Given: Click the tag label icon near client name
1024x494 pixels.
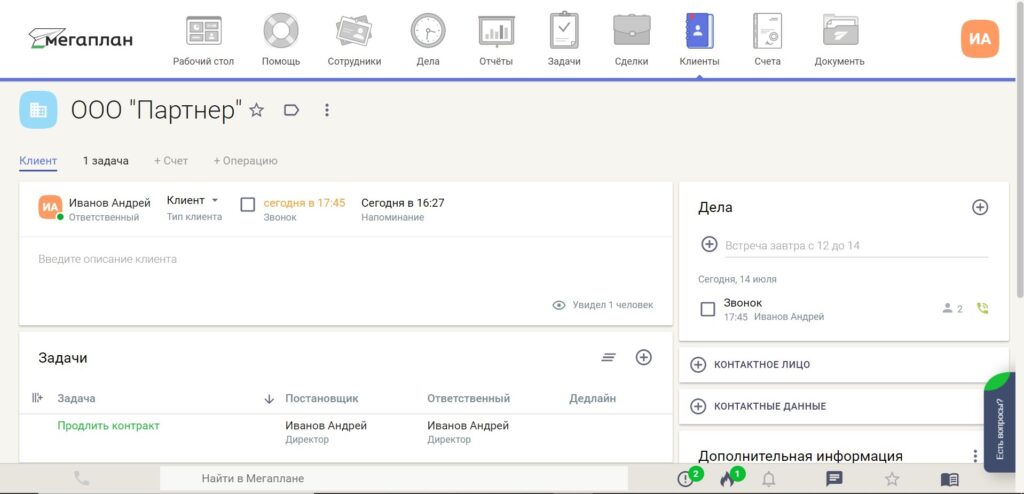Looking at the screenshot, I should pos(291,110).
